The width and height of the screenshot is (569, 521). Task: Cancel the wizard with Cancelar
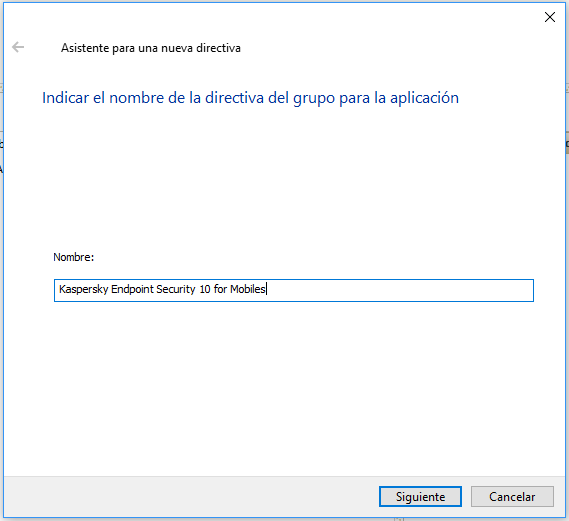click(512, 496)
